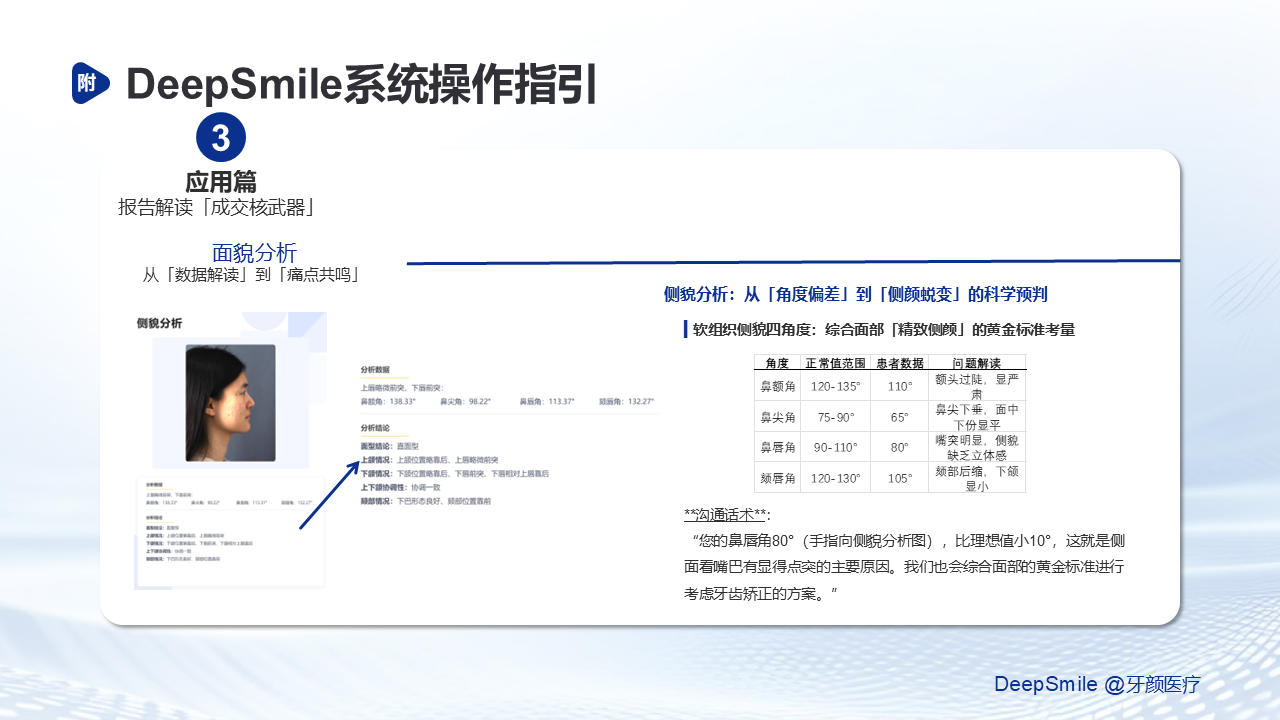Click the numbered circle 3 icon
The height and width of the screenshot is (720, 1280).
coord(221,138)
